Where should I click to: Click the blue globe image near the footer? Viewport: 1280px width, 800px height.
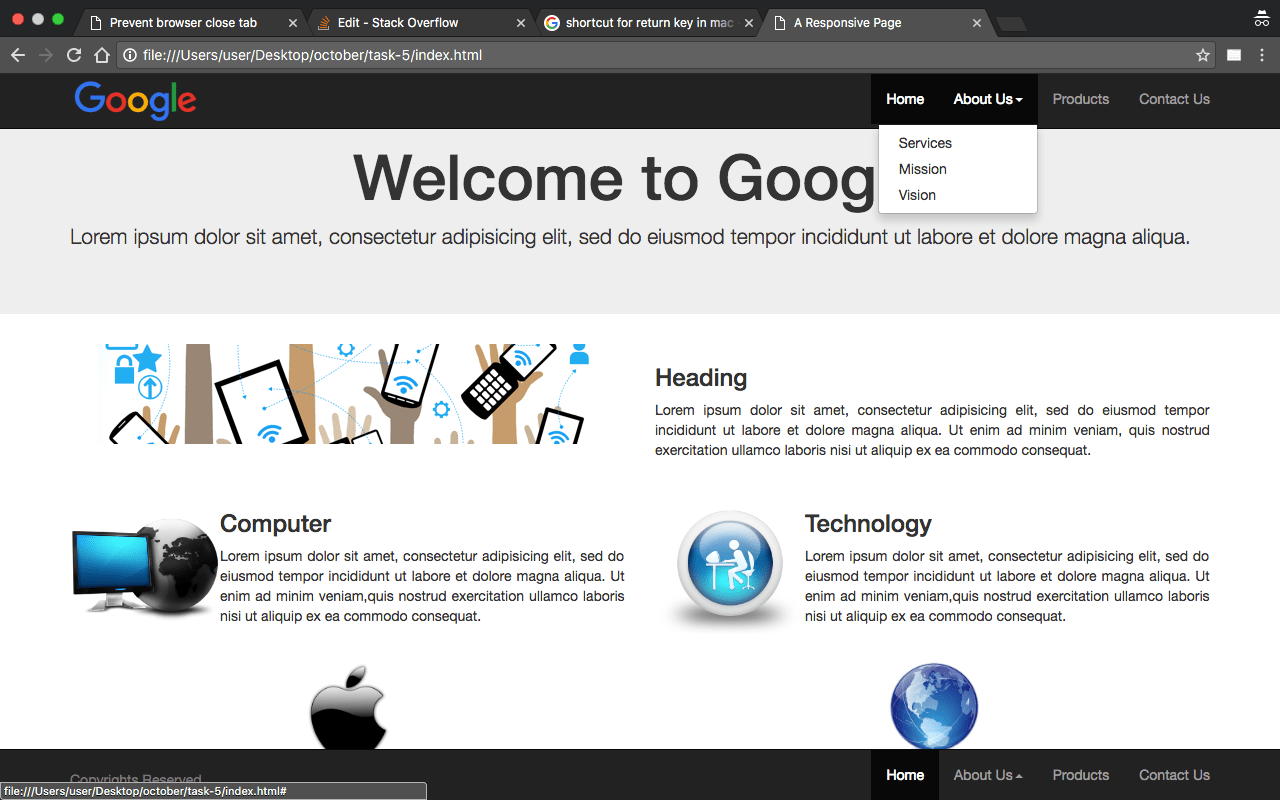coord(933,705)
